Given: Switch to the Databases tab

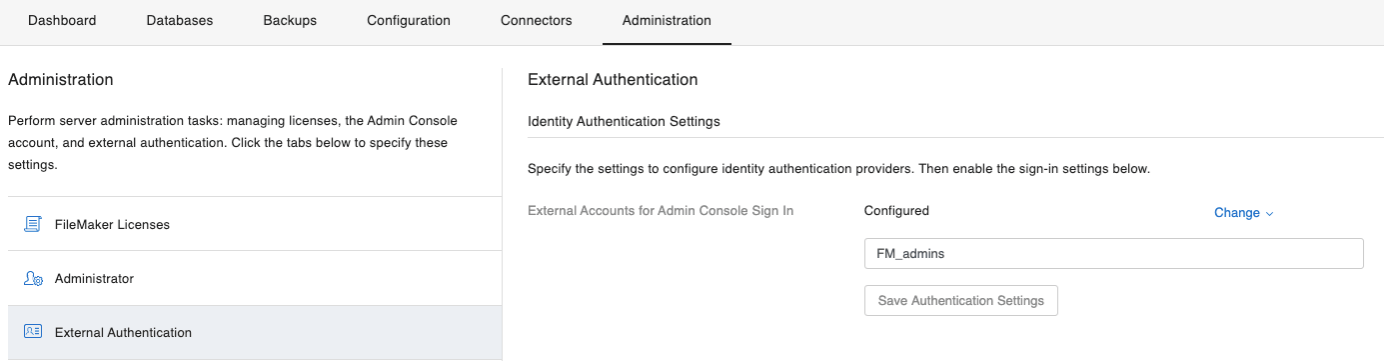Looking at the screenshot, I should coord(180,20).
